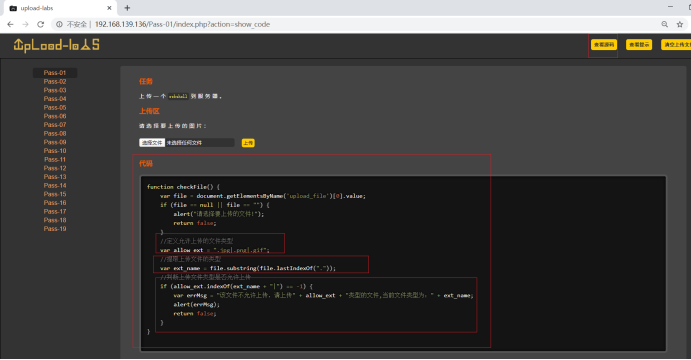Open Pass-06 in the sidebar
The image size is (691, 360).
pos(55,116)
